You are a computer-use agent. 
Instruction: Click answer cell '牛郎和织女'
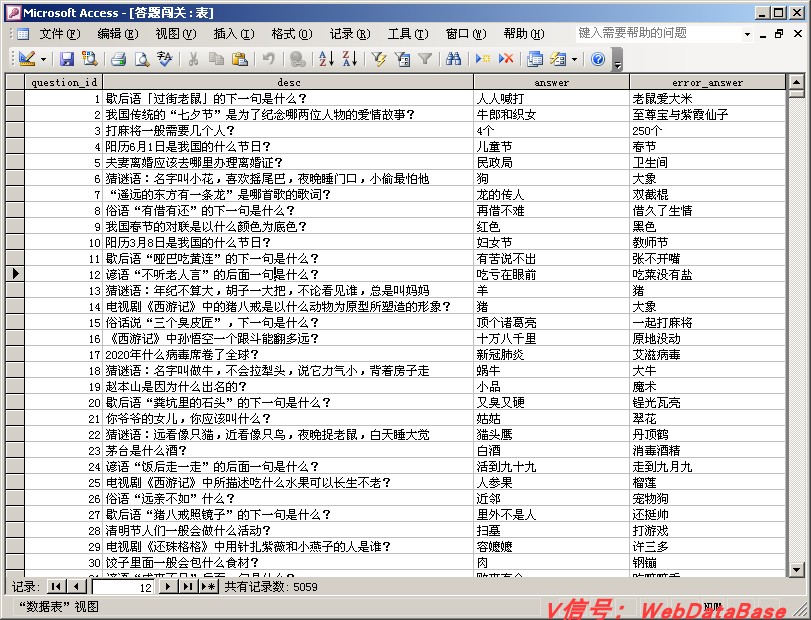click(551, 114)
